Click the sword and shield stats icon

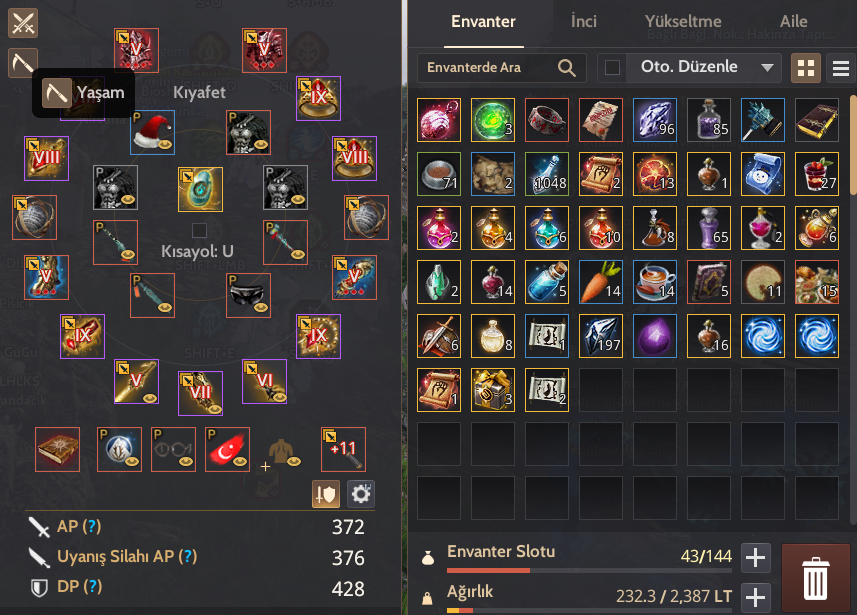point(326,494)
